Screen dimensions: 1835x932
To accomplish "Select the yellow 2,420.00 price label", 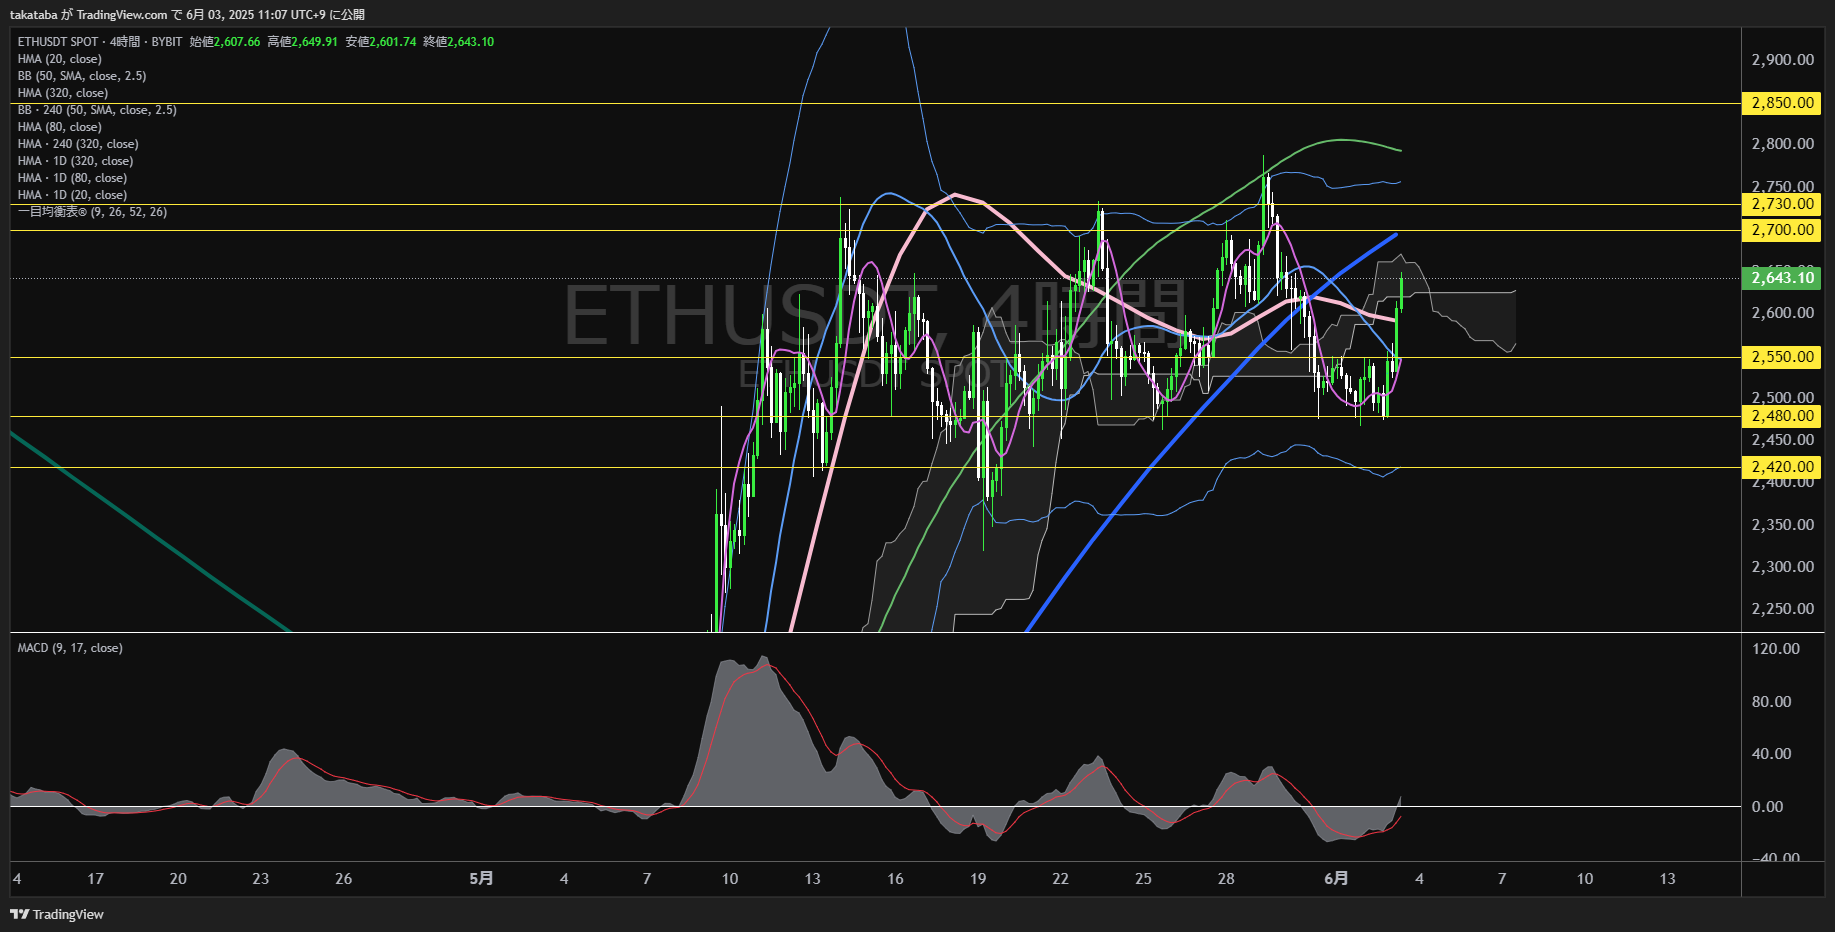I will point(1781,467).
